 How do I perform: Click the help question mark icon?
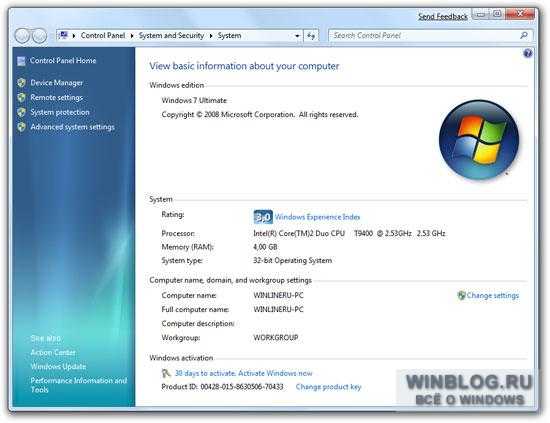coord(527,53)
